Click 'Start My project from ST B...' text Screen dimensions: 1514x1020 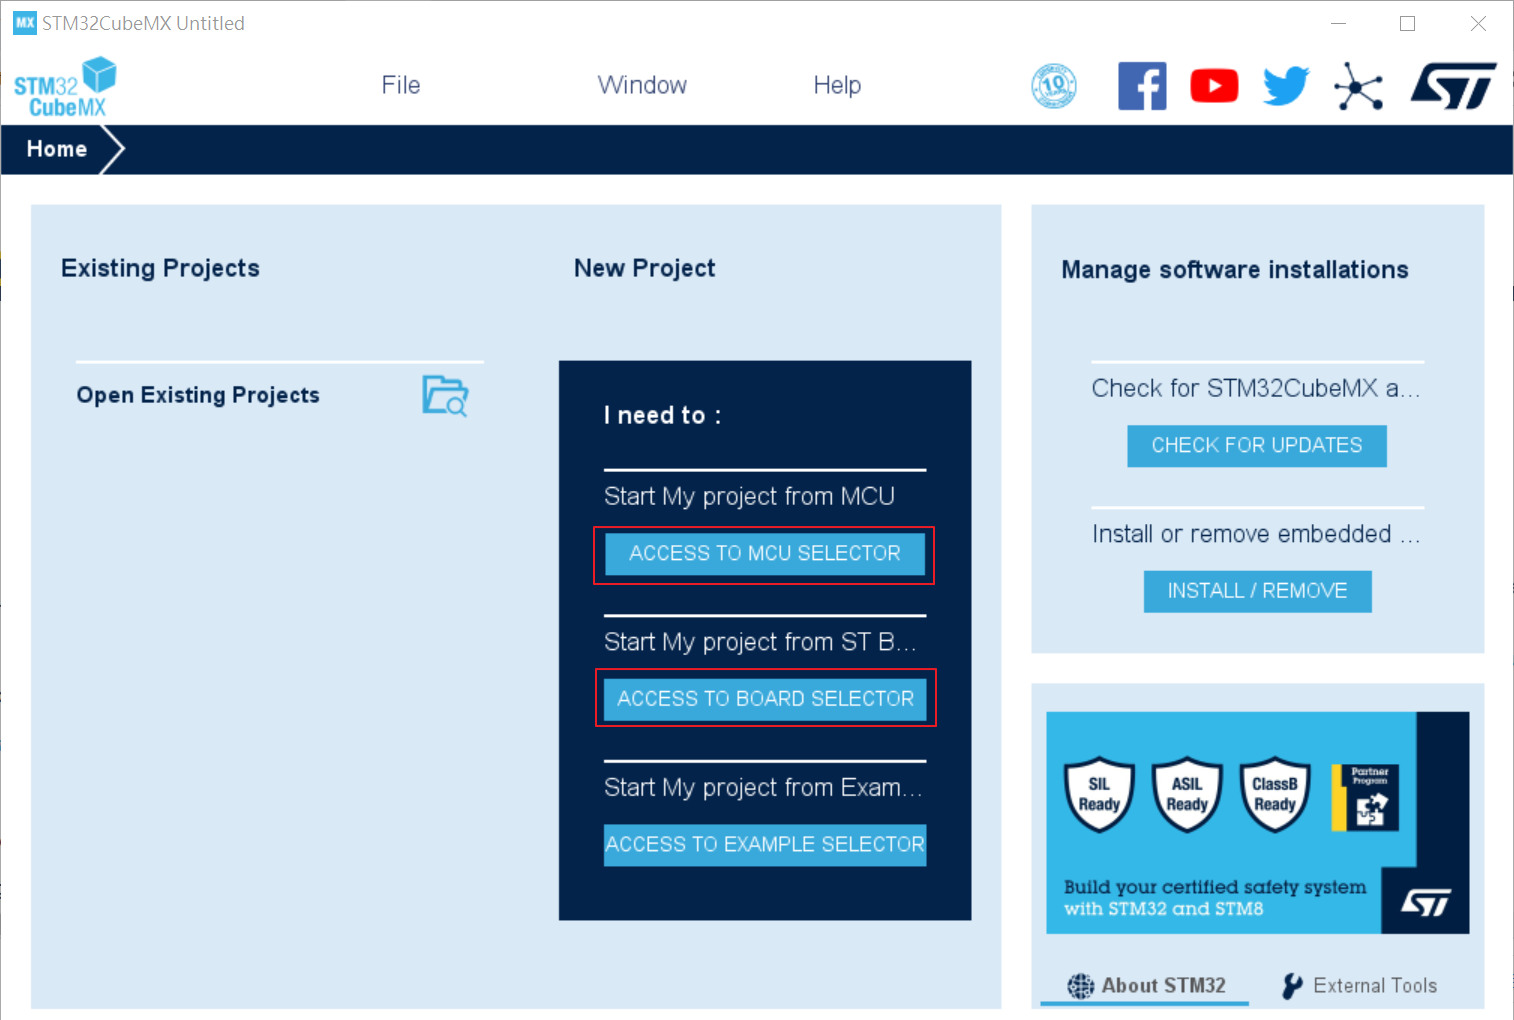click(x=760, y=642)
